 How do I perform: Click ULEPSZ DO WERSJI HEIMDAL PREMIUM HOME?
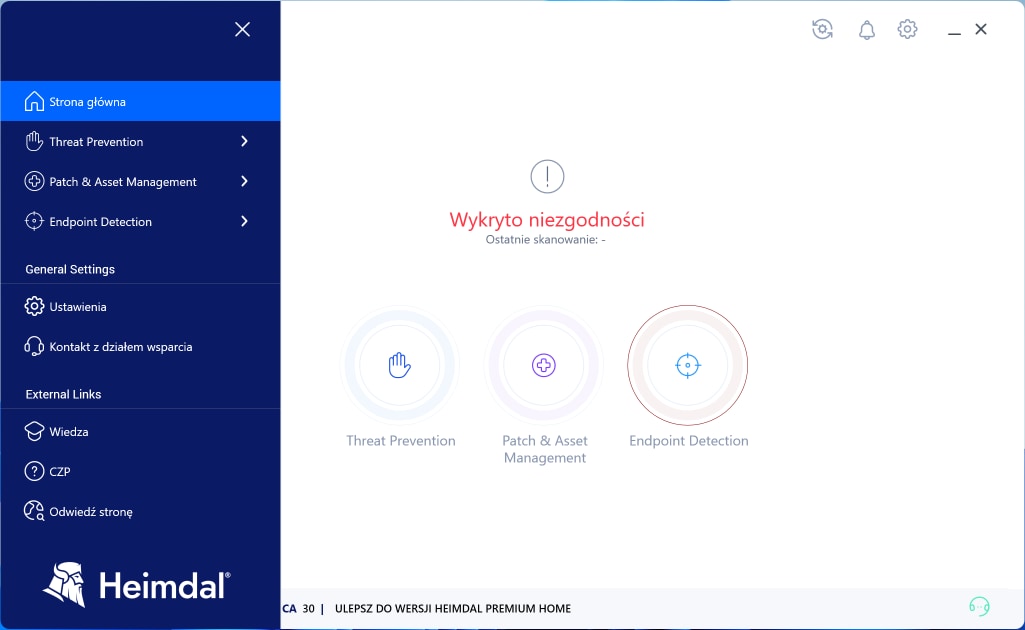(452, 608)
